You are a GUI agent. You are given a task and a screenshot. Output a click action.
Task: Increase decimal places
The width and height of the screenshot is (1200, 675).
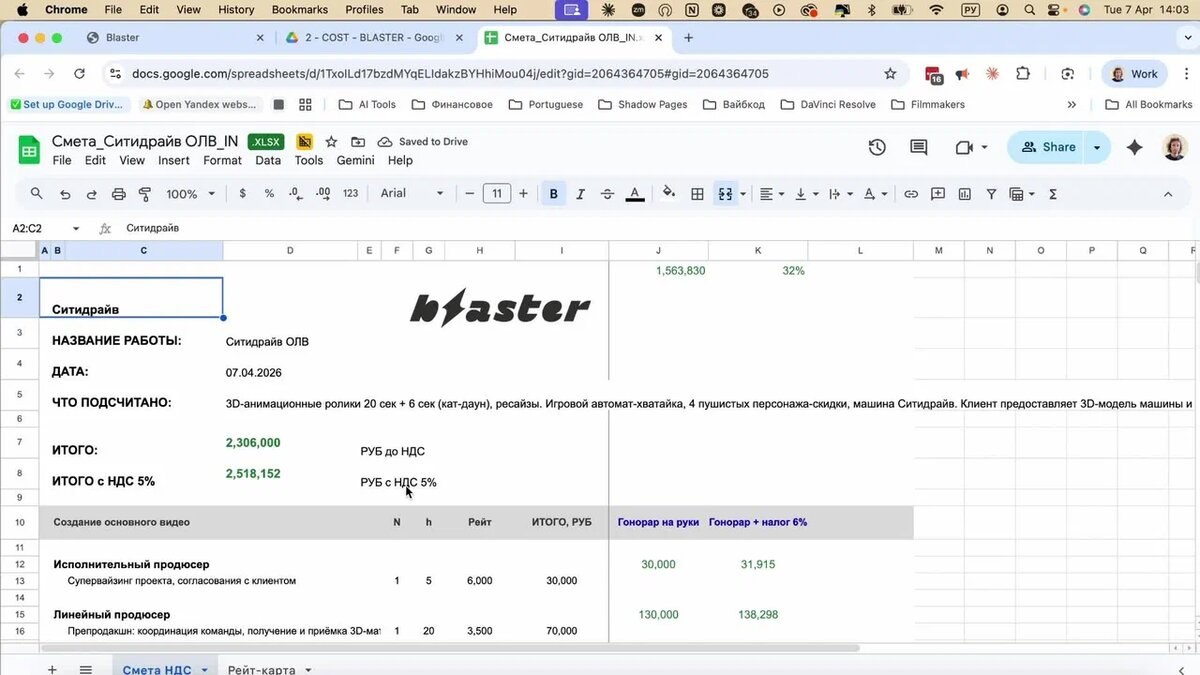click(322, 194)
